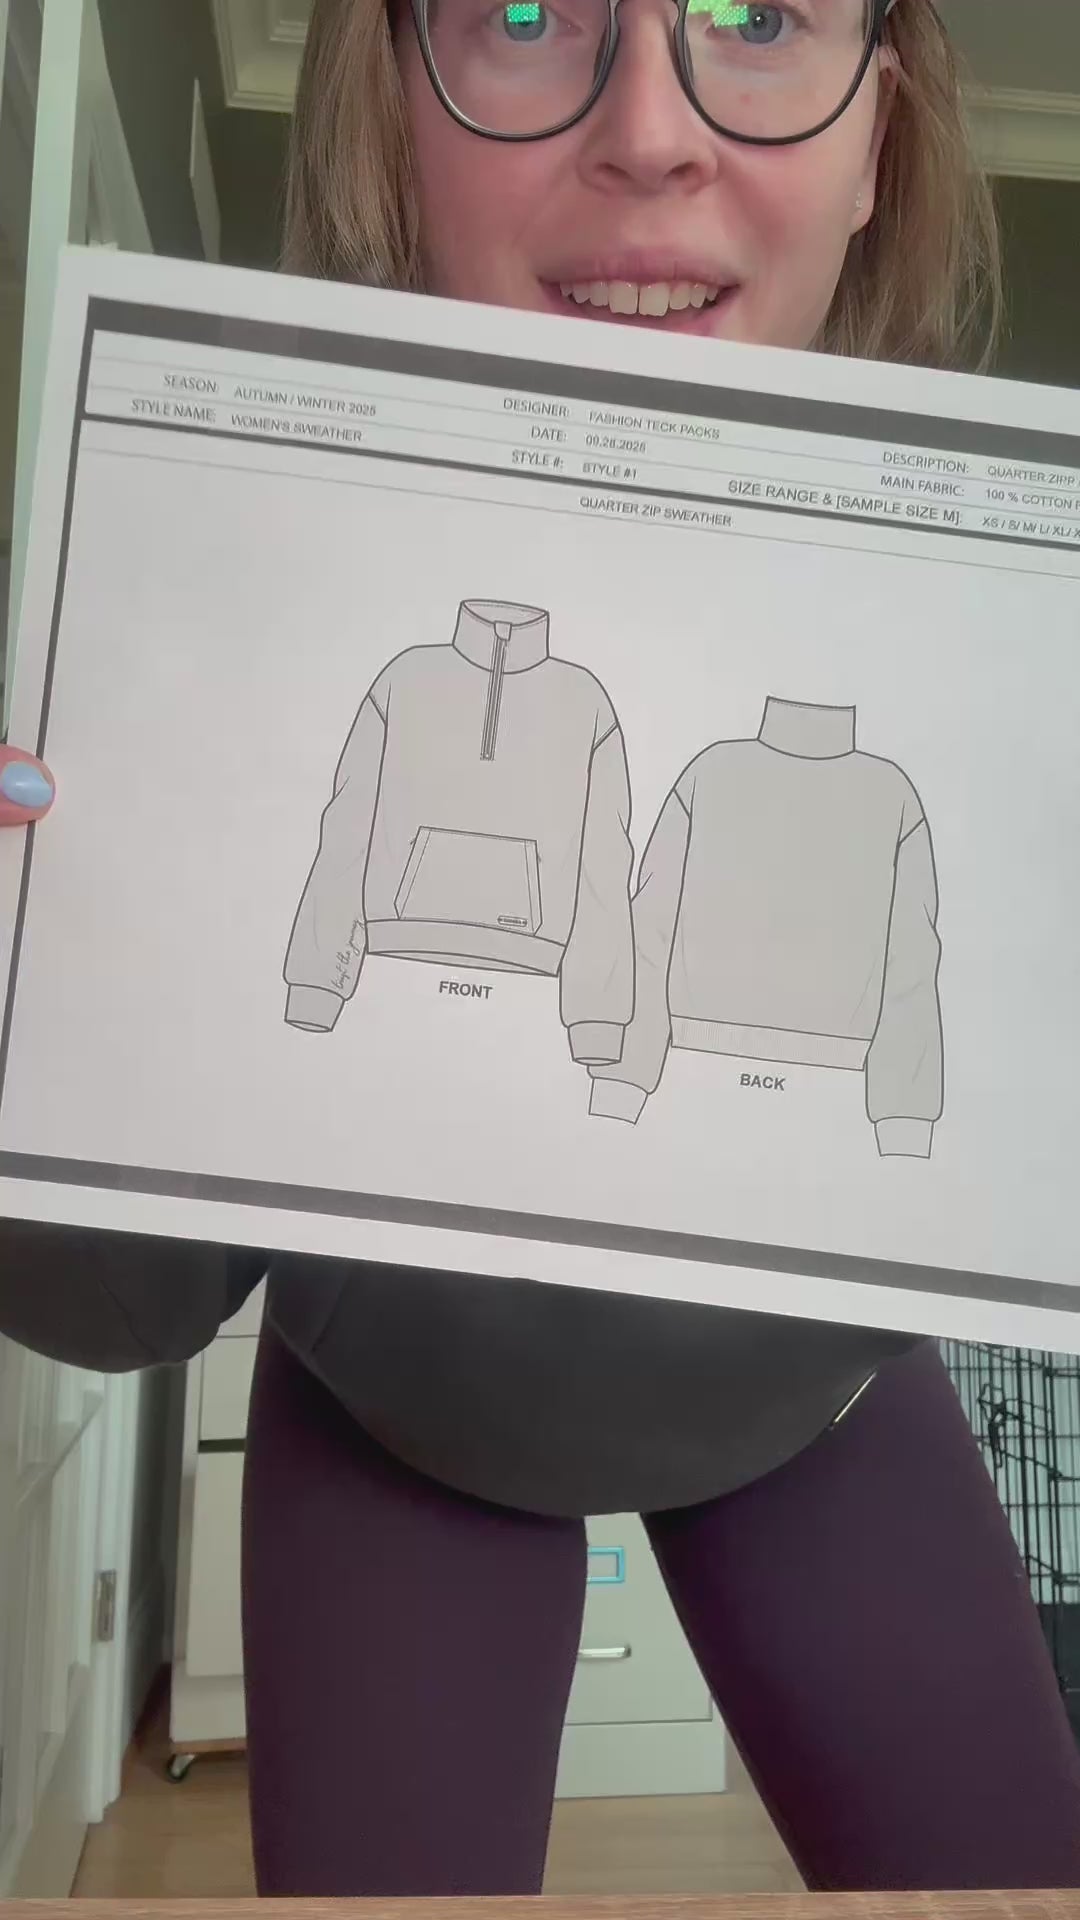Click the FRONT label under the sweater sketch
Screen dimensions: 1080x1920
coord(465,990)
